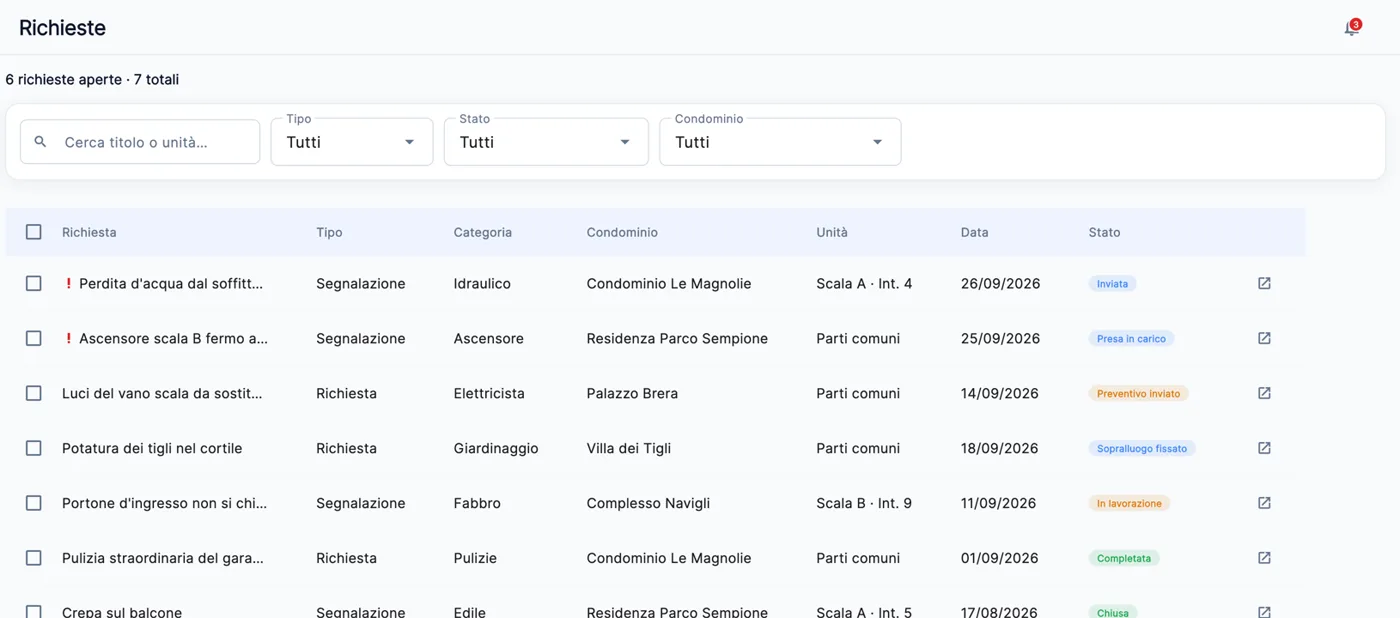Toggle the select-all checkbox in table header

(33, 232)
